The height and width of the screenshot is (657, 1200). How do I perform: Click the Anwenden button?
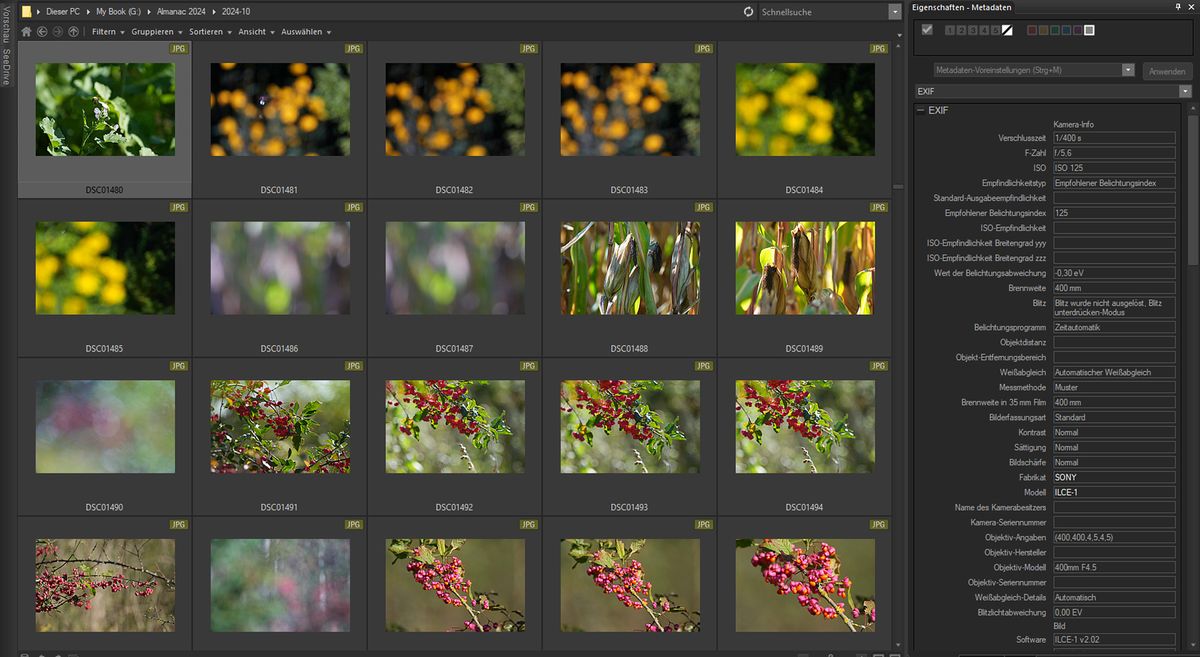pyautogui.click(x=1166, y=71)
